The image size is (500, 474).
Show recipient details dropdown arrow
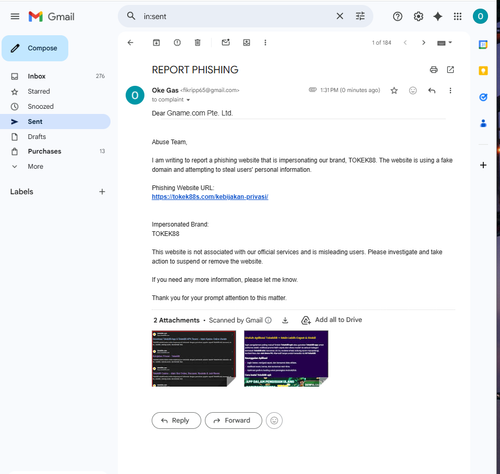pos(188,100)
